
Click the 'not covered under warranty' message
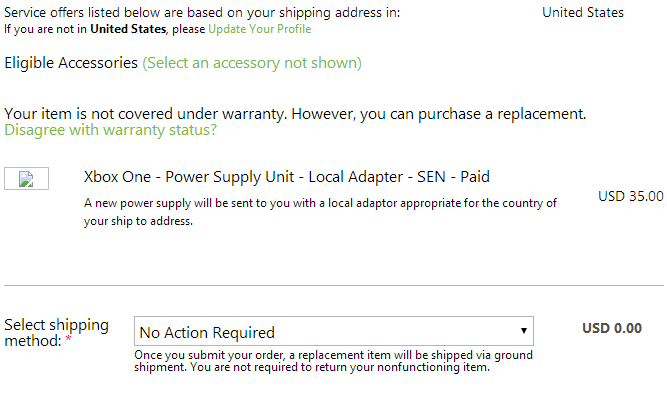(295, 114)
